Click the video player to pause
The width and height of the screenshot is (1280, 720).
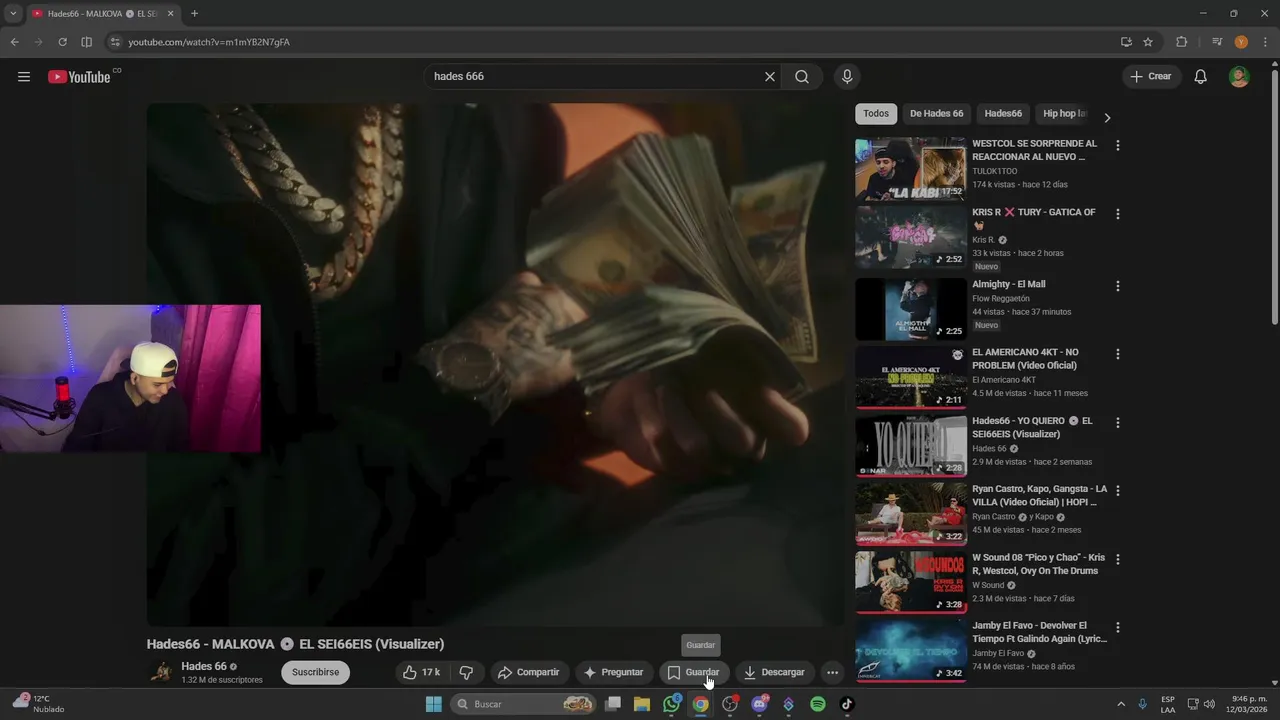(x=496, y=365)
